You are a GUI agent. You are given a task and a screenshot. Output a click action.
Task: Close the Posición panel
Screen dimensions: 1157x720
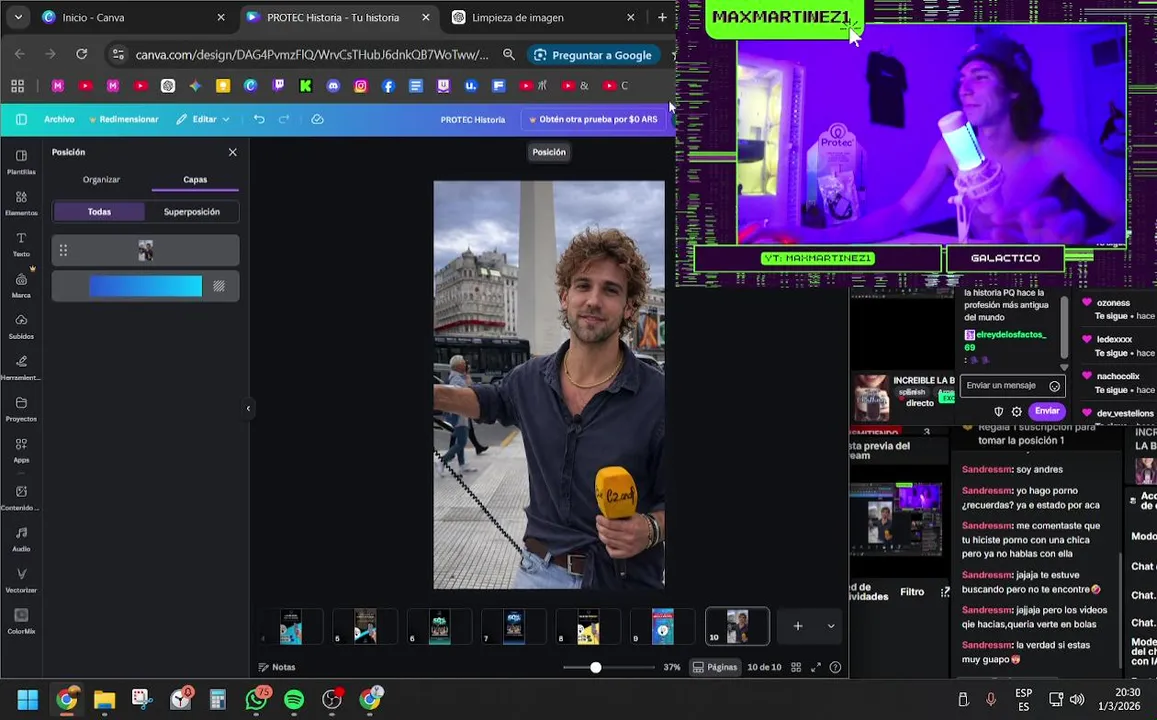tap(232, 152)
